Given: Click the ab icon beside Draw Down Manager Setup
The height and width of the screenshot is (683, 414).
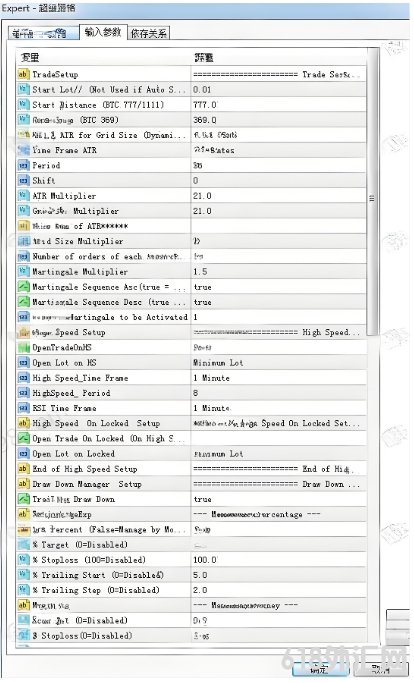Looking at the screenshot, I should click(23, 484).
